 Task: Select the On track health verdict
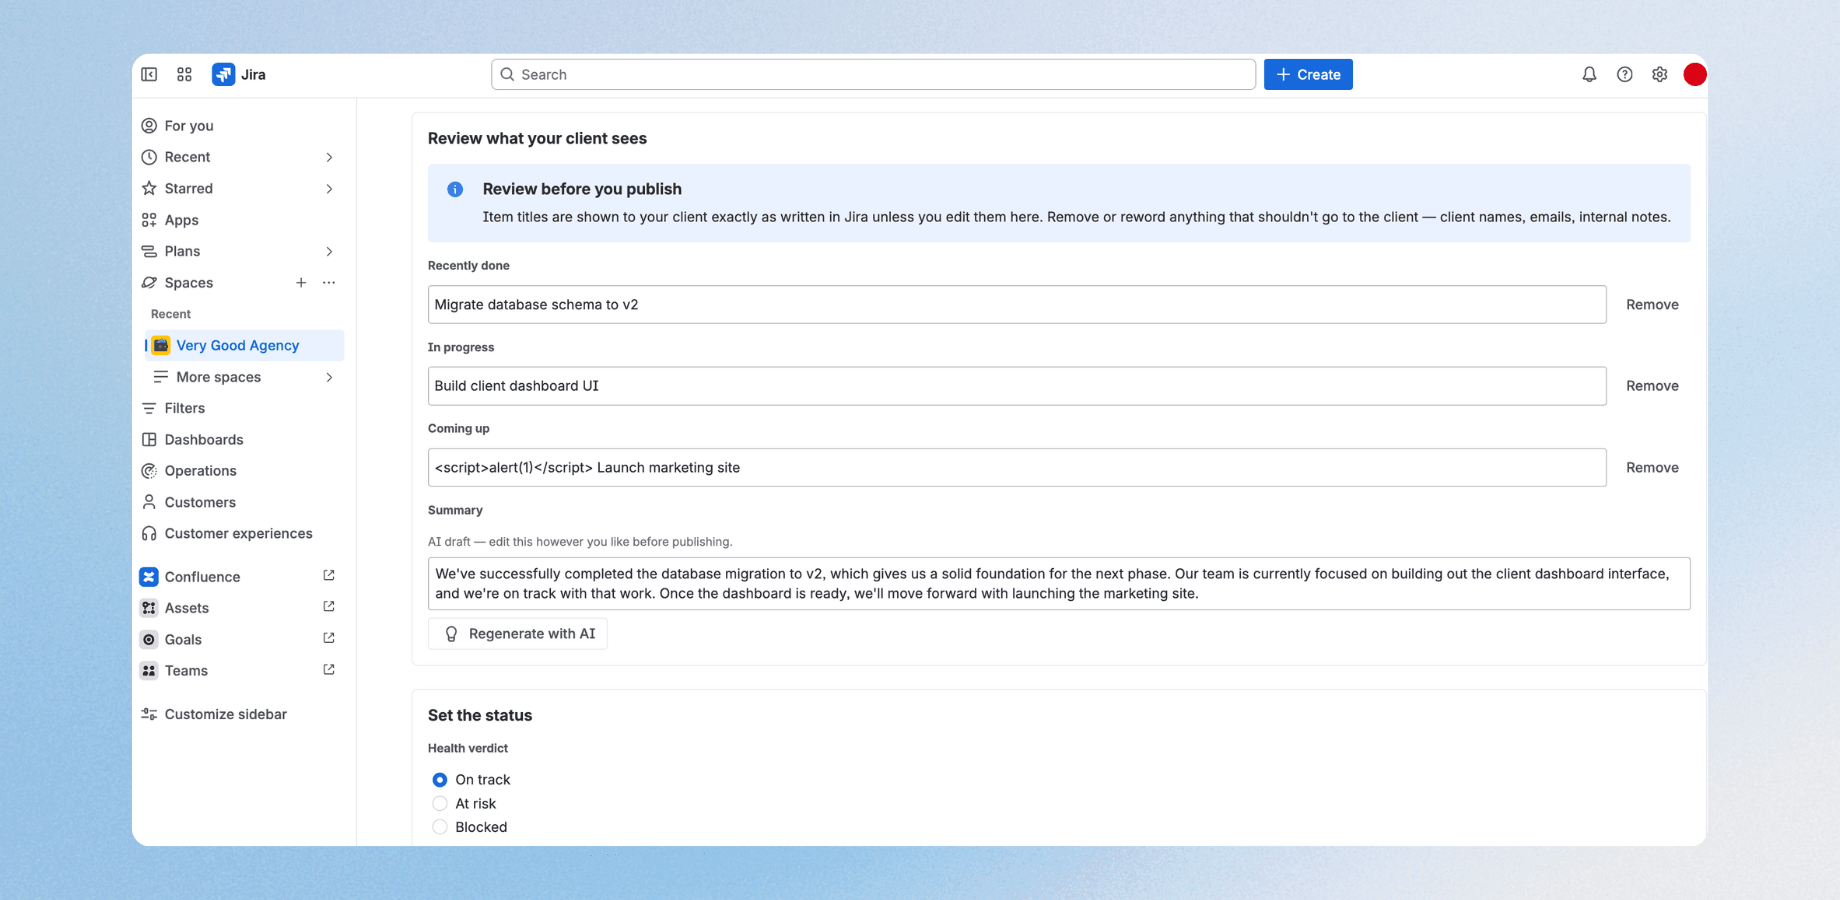tap(440, 780)
